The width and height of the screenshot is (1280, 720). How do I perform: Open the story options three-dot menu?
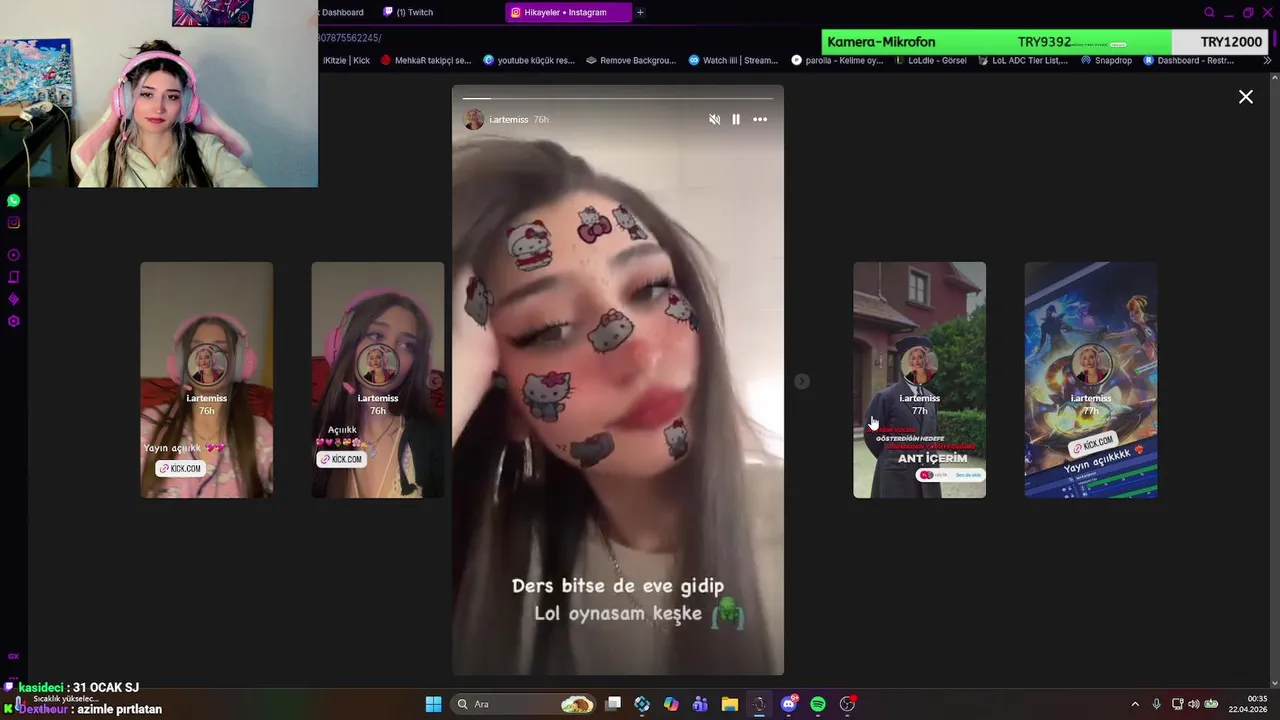[760, 119]
